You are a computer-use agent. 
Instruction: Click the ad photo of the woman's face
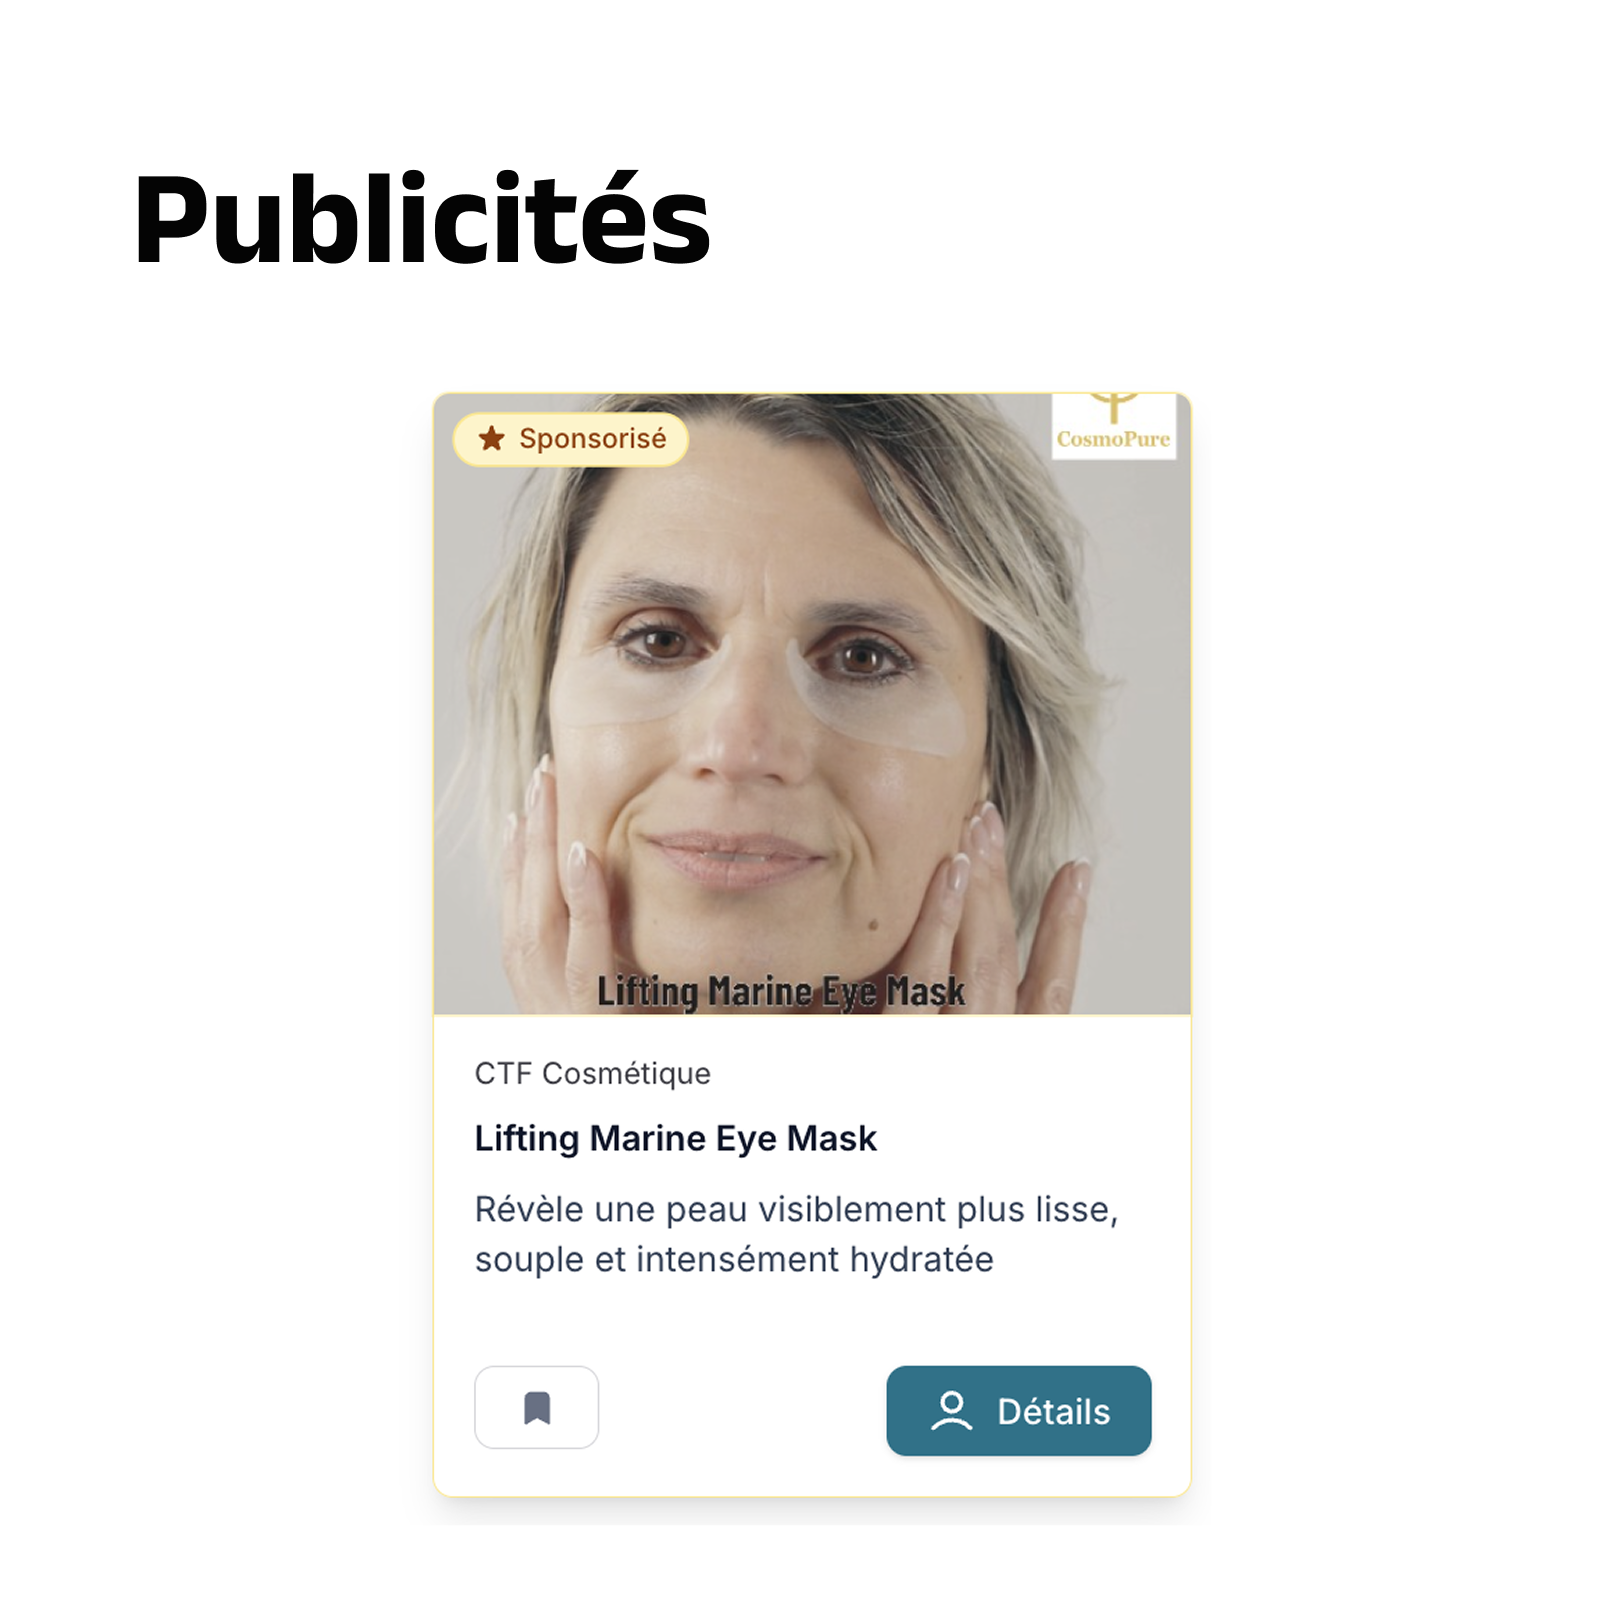click(812, 704)
